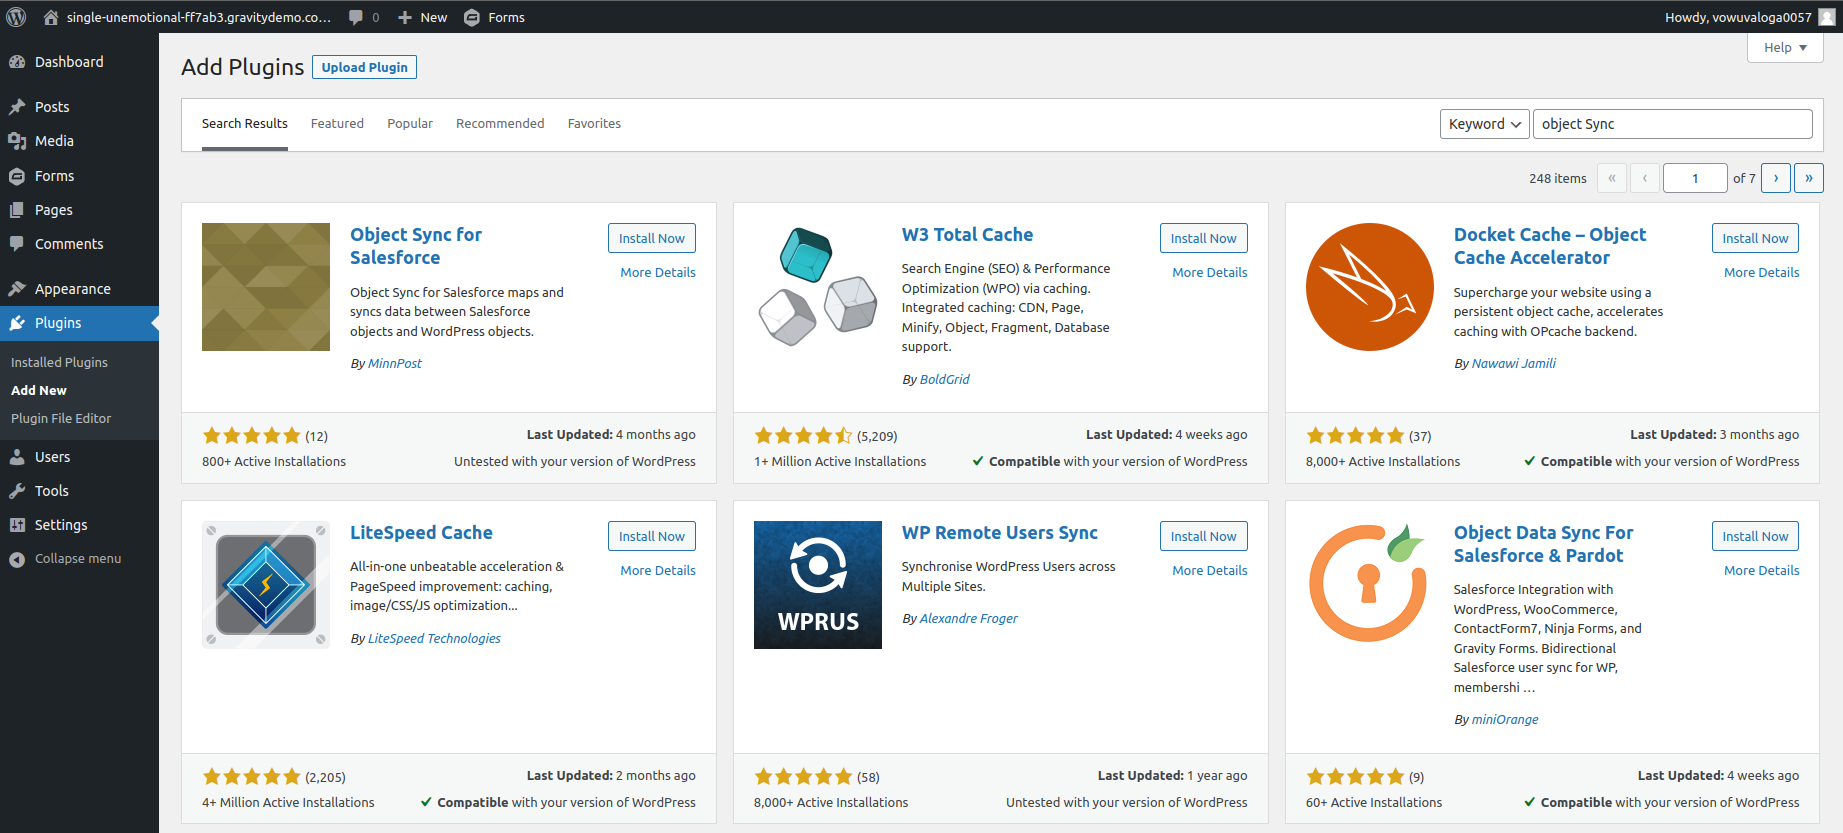The image size is (1843, 833).
Task: Click WPRUS plugin icon
Action: [x=818, y=585]
